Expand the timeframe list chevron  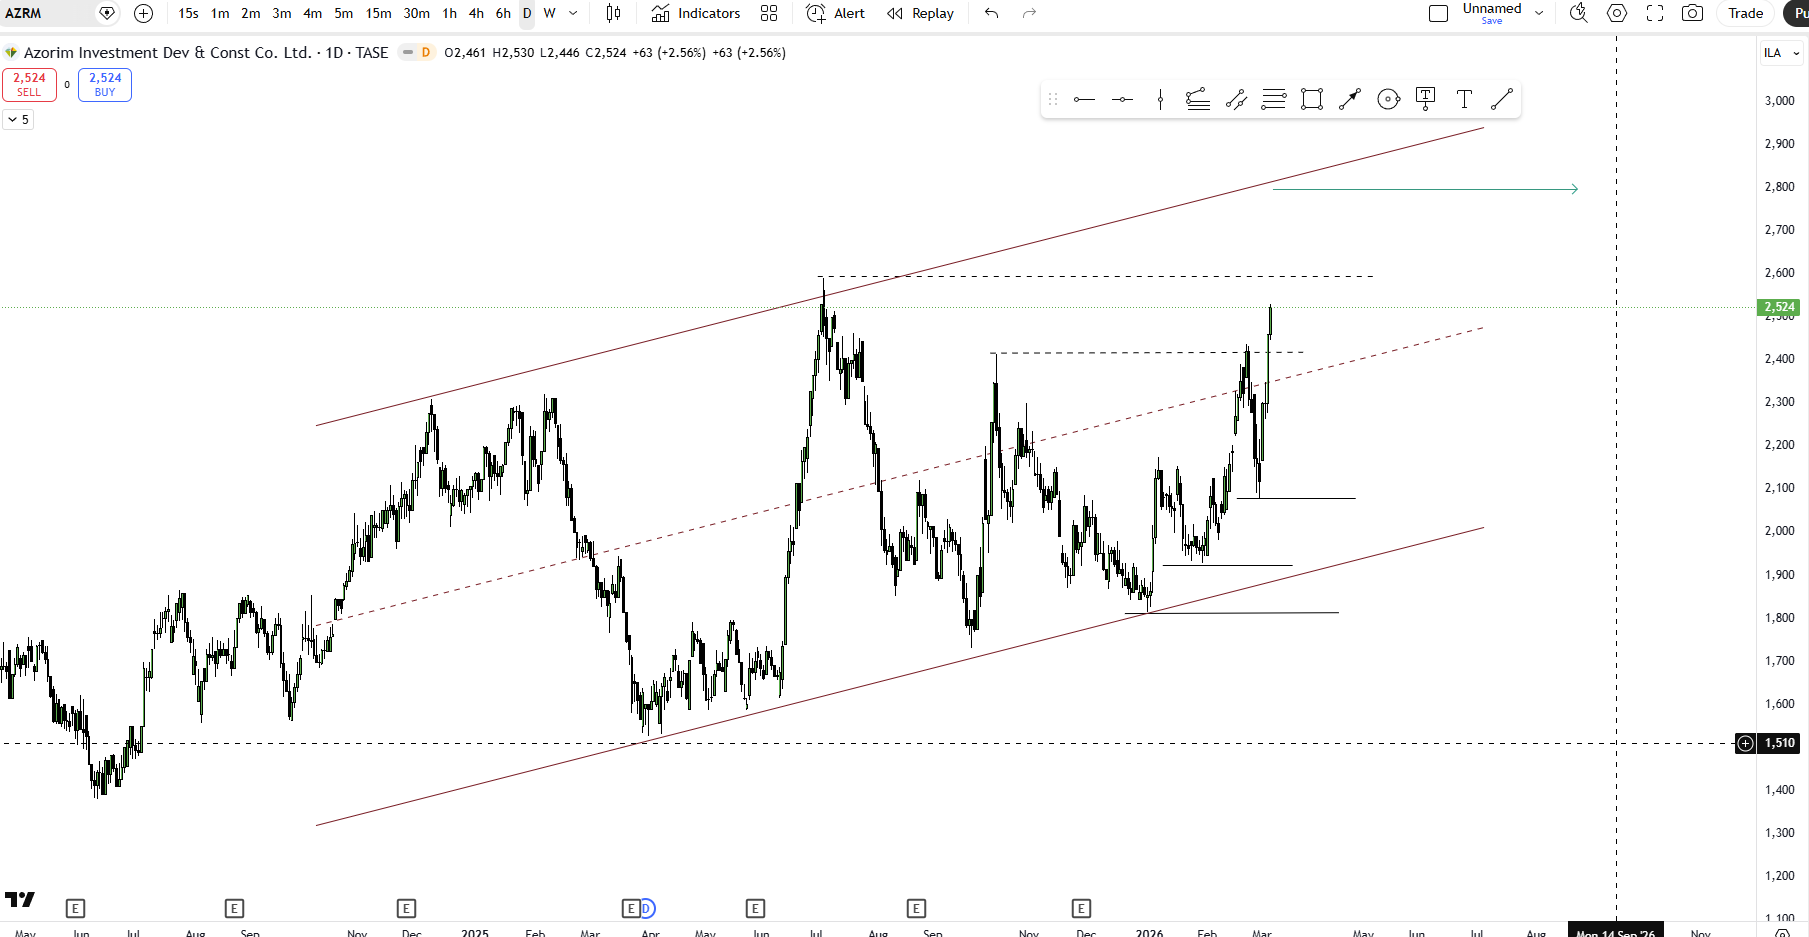pyautogui.click(x=573, y=13)
